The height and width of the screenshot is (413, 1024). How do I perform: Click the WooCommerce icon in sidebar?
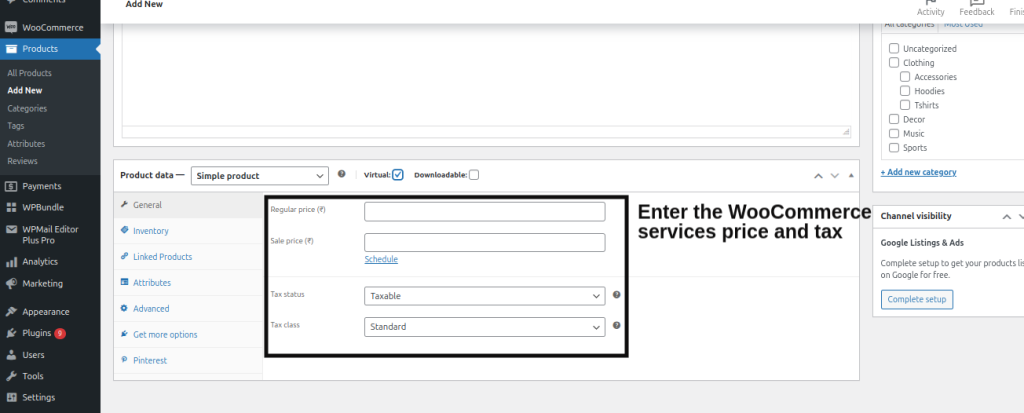[11, 27]
